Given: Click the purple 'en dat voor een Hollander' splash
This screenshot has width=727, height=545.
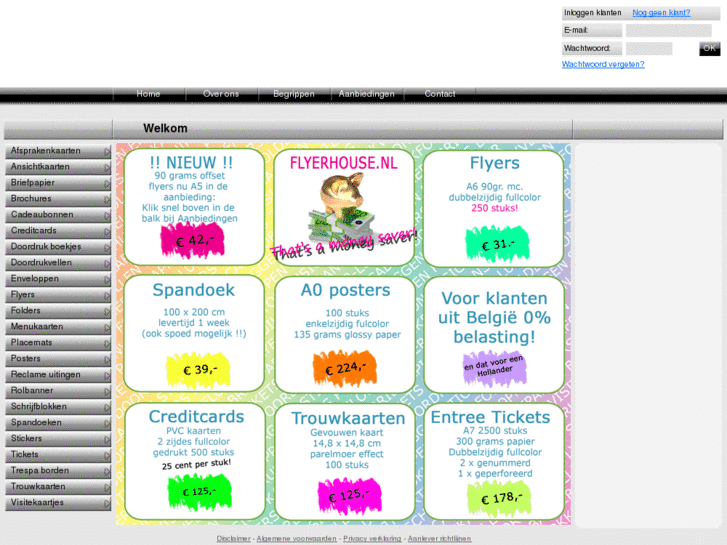Looking at the screenshot, I should [x=494, y=367].
